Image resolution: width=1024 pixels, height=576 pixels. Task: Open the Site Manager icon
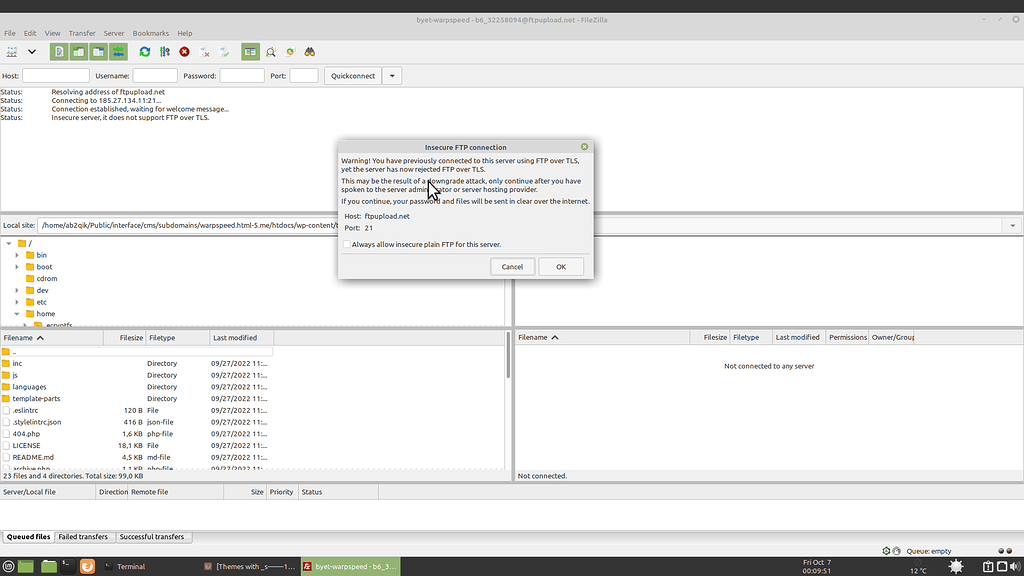(12, 51)
